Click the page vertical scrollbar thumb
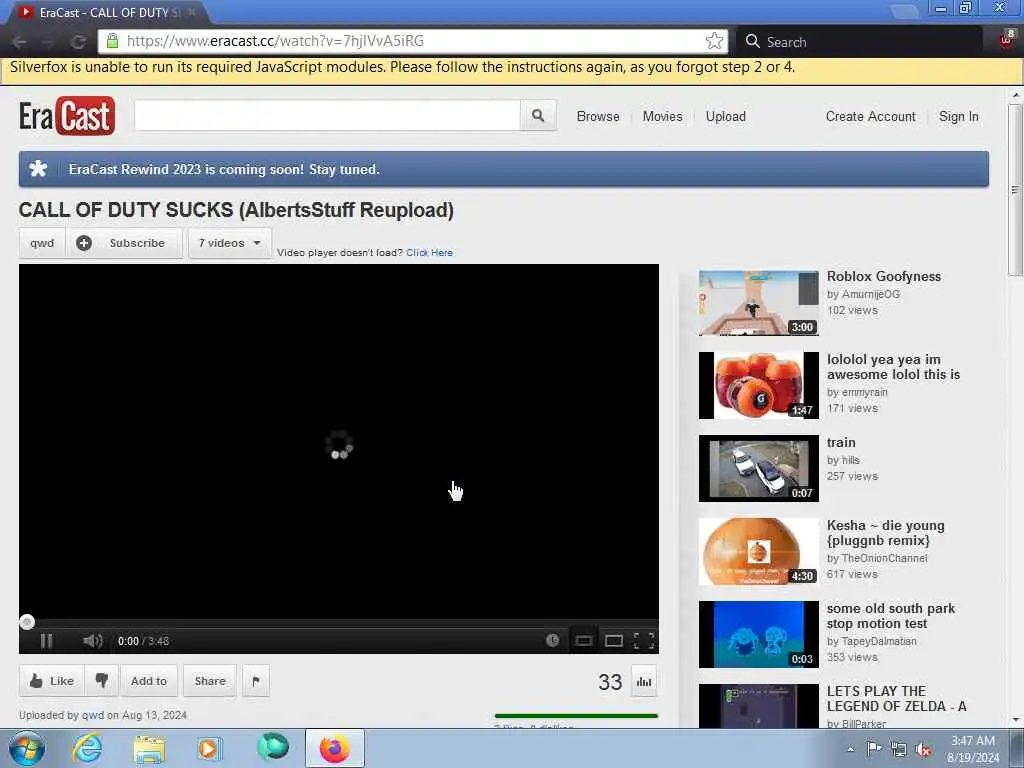1024x768 pixels. point(1015,189)
